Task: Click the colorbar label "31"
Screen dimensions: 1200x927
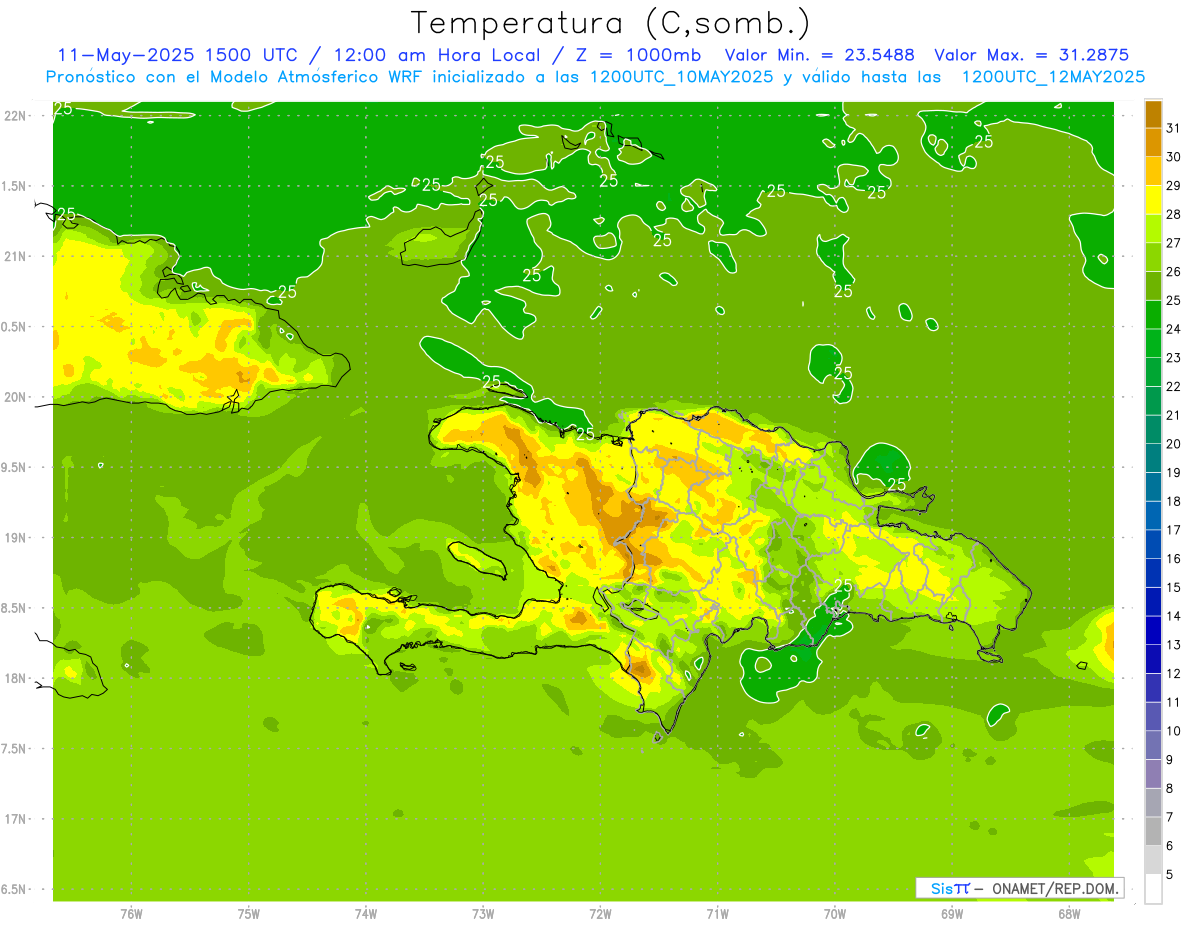Action: (1174, 129)
